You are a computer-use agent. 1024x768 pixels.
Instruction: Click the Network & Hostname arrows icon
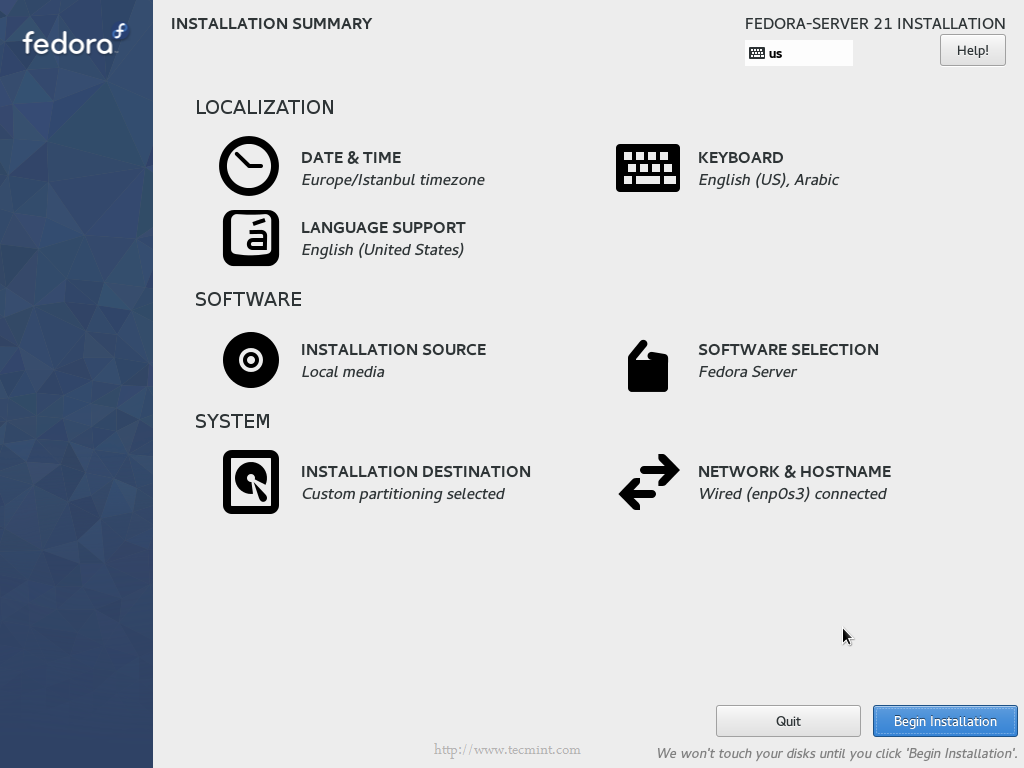(x=649, y=482)
